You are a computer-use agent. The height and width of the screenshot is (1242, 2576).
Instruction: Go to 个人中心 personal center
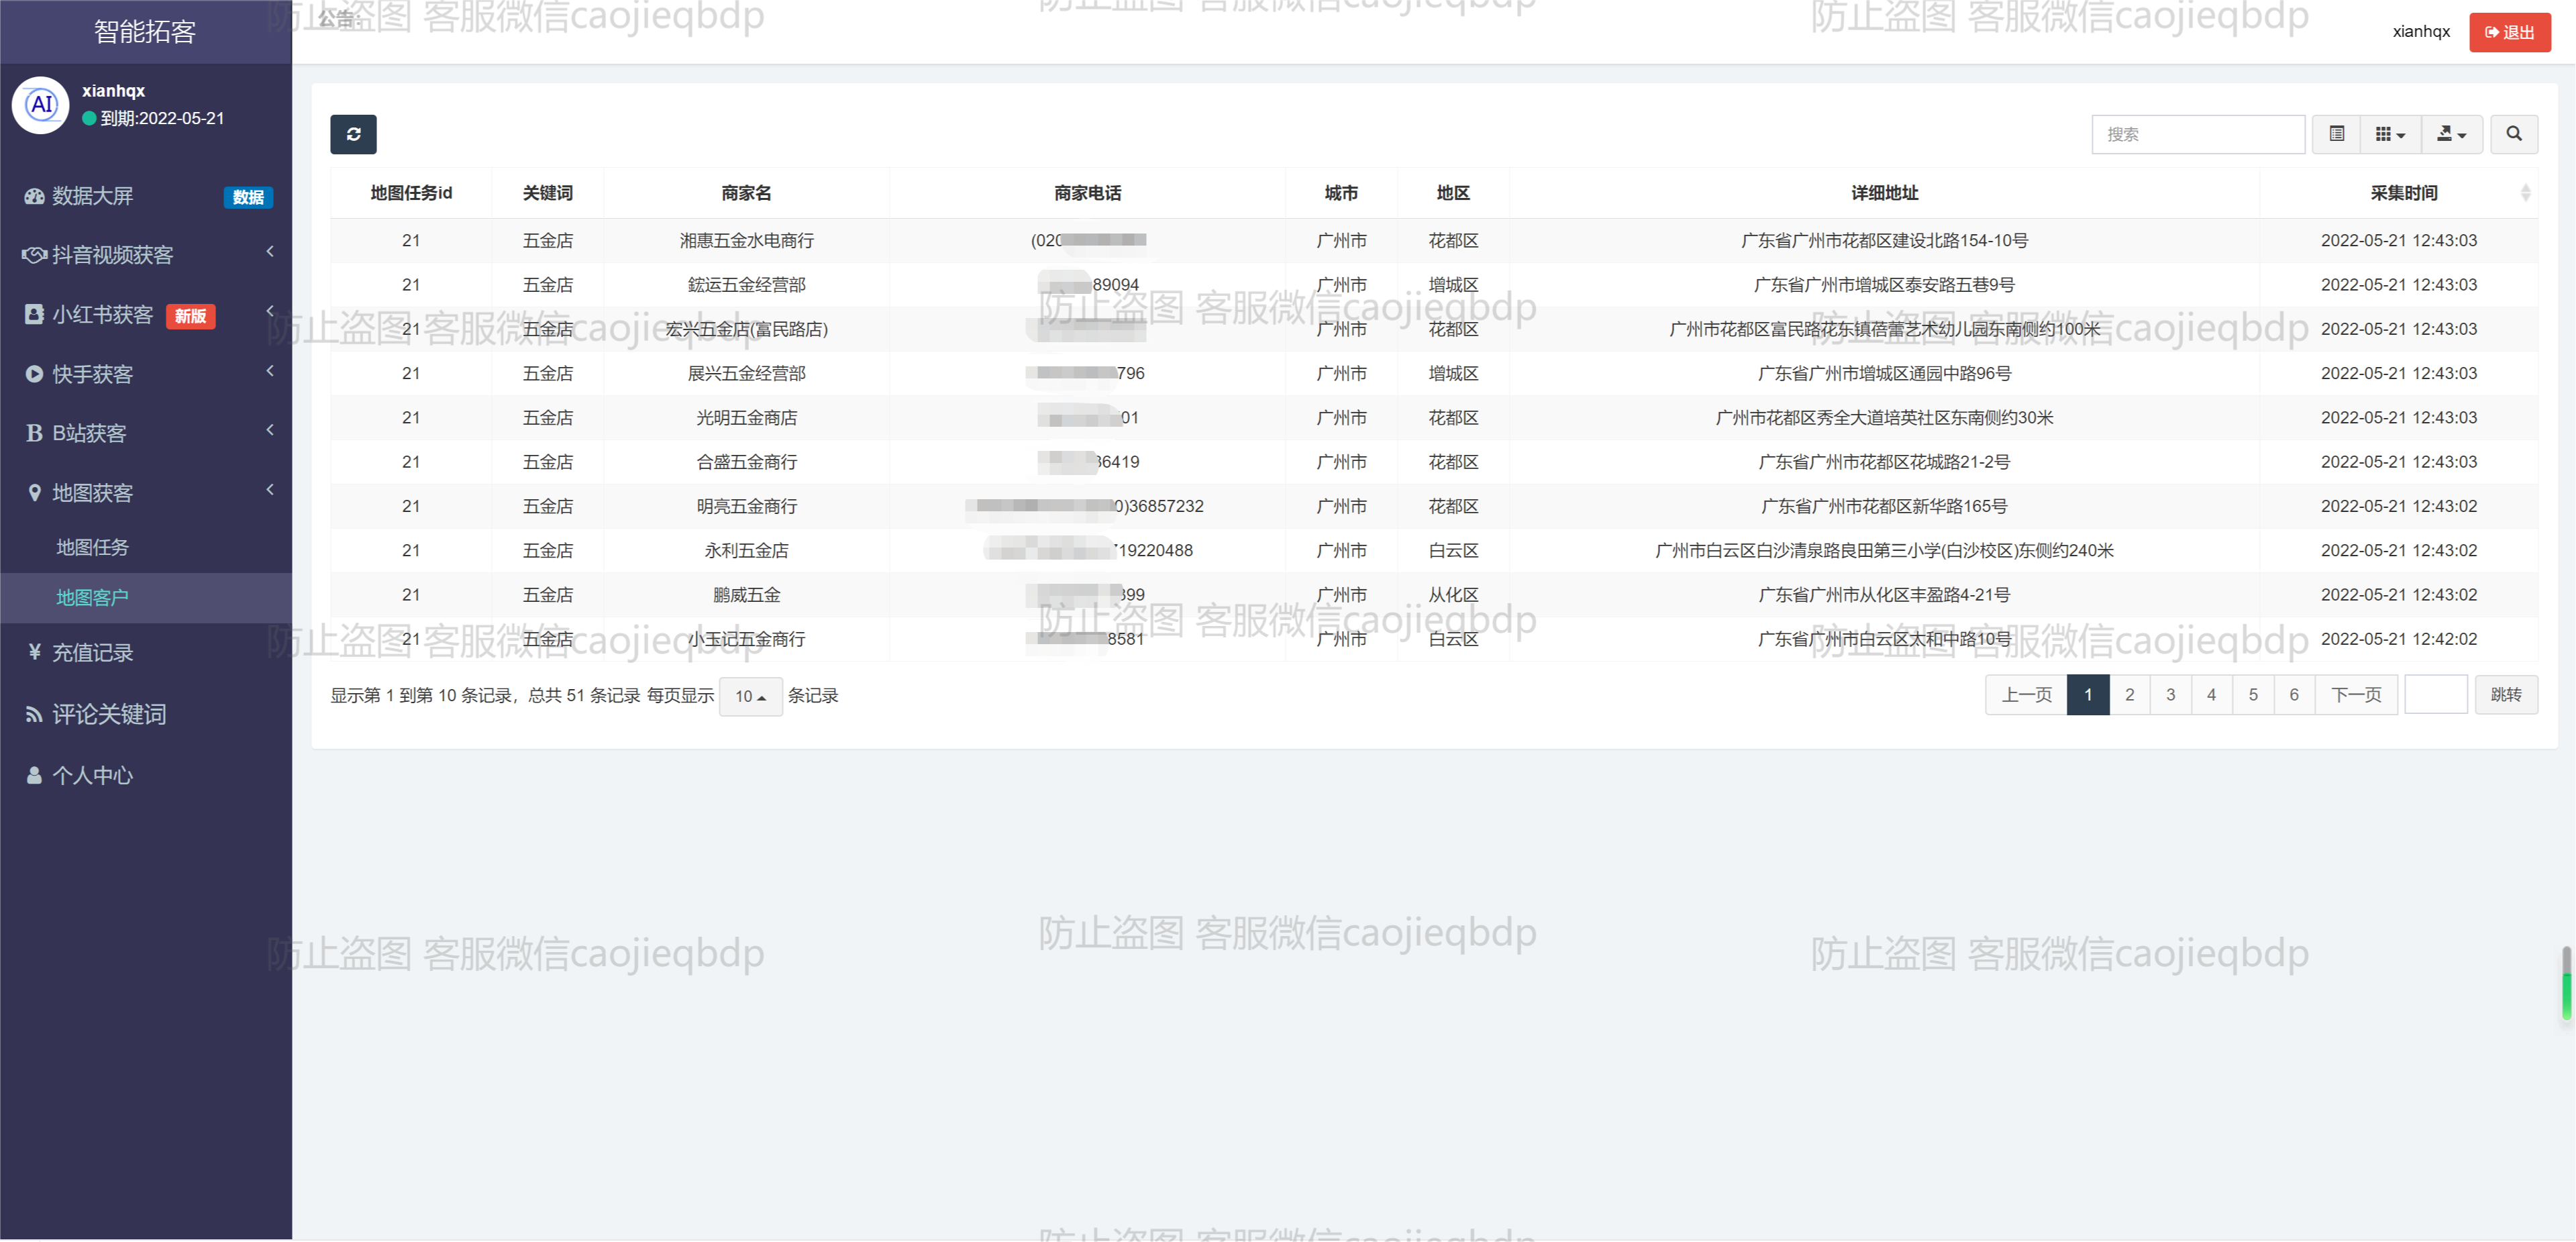pos(92,775)
